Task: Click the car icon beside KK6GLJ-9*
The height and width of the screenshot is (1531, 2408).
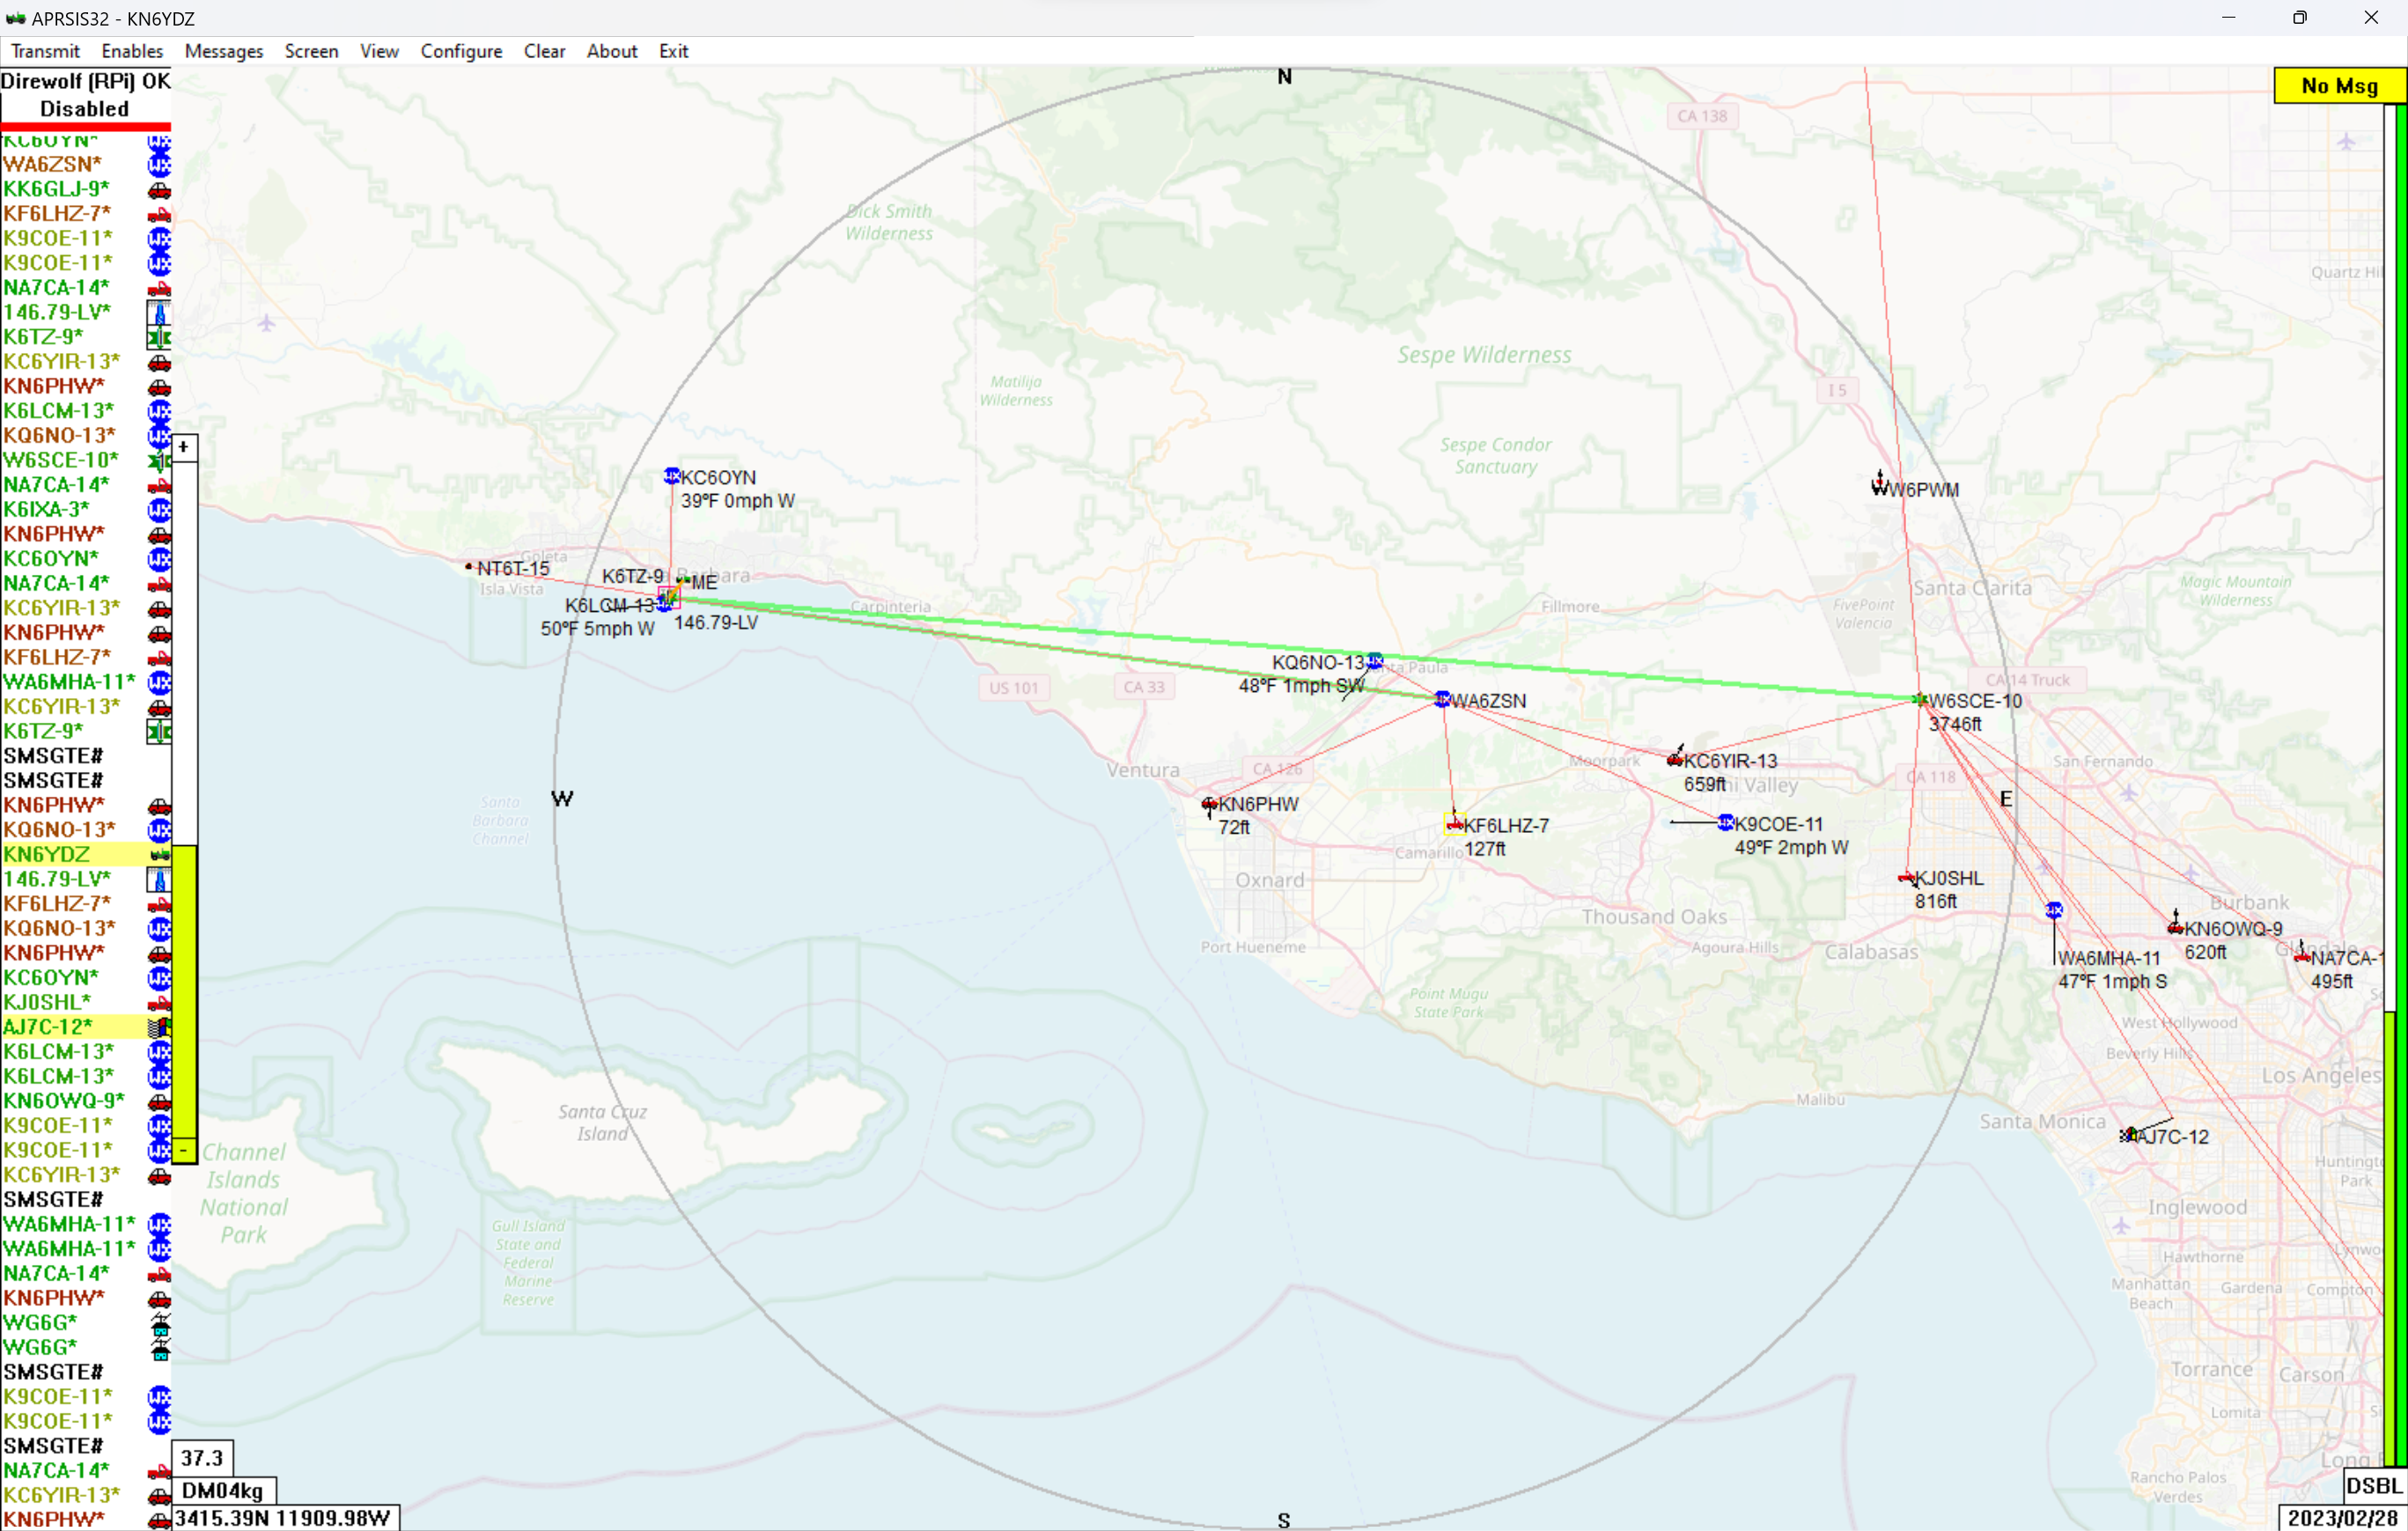Action: pyautogui.click(x=159, y=190)
